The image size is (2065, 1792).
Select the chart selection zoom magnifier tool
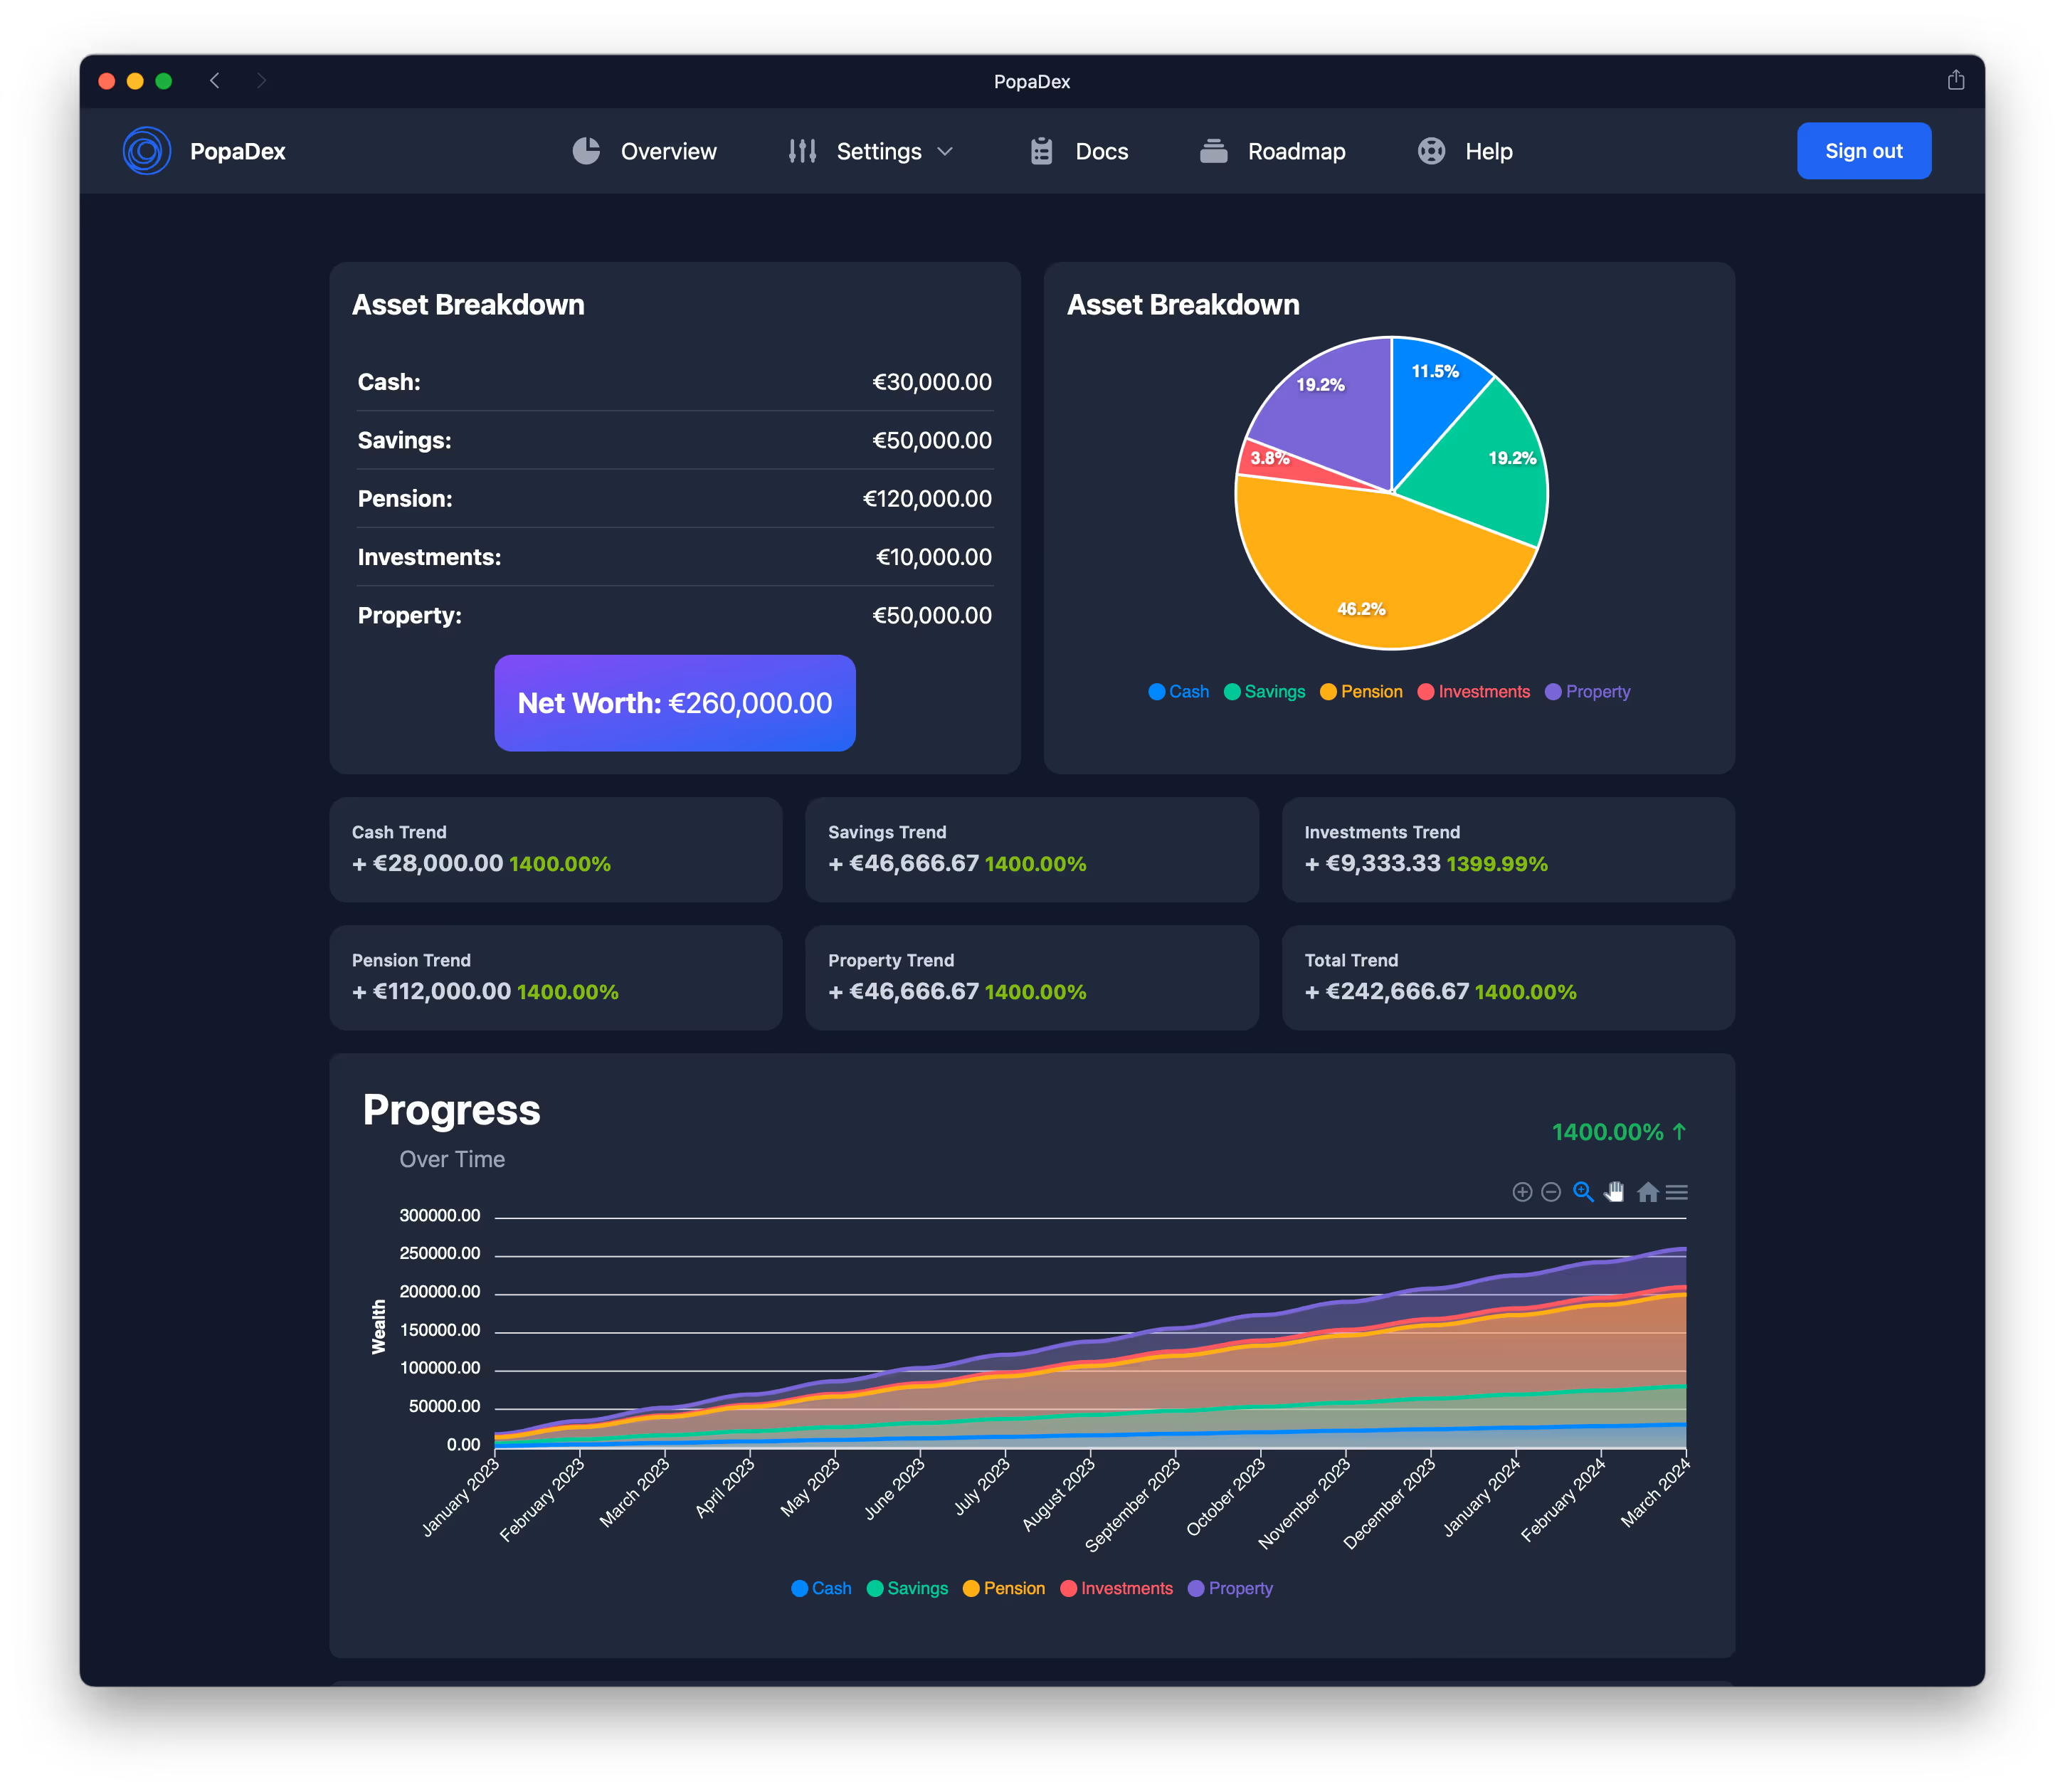point(1583,1192)
